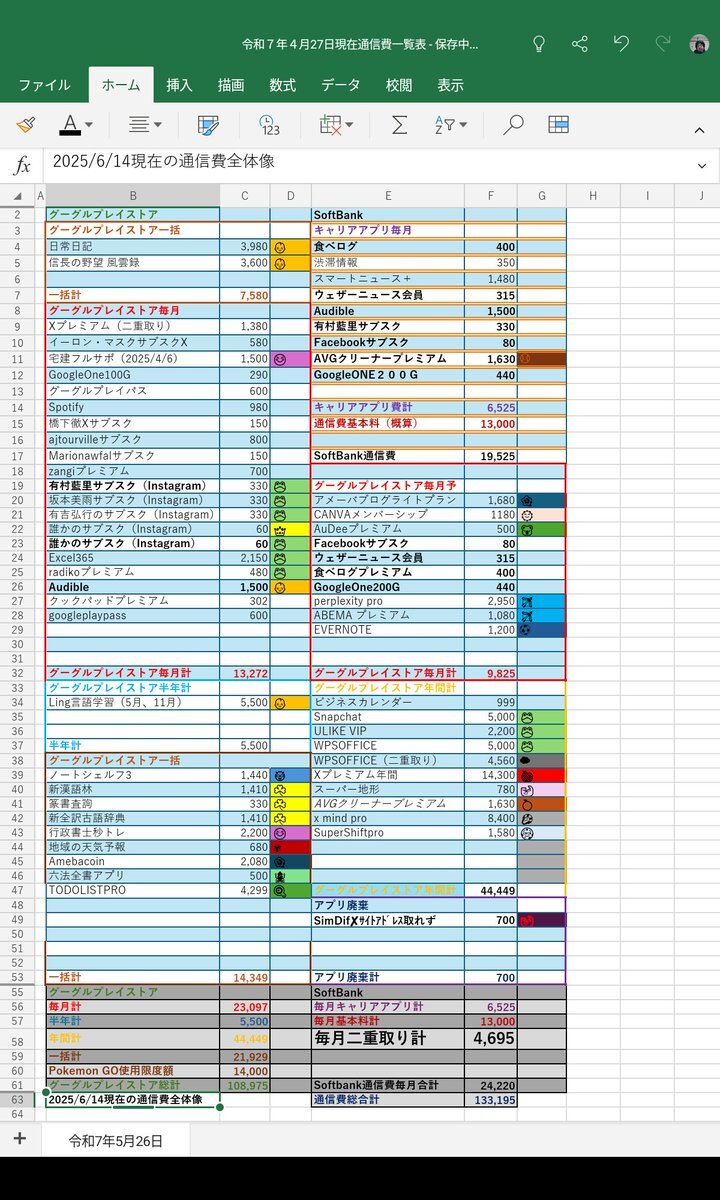Viewport: 720px width, 1200px height.
Task: Add a new sheet with plus button
Action: 19,1139
